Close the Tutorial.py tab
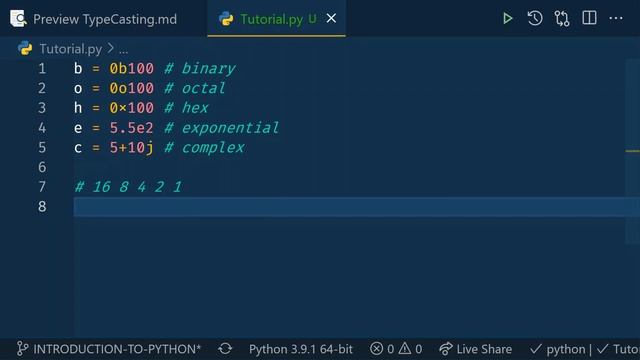Screen dimensions: 640x360 [331, 18]
